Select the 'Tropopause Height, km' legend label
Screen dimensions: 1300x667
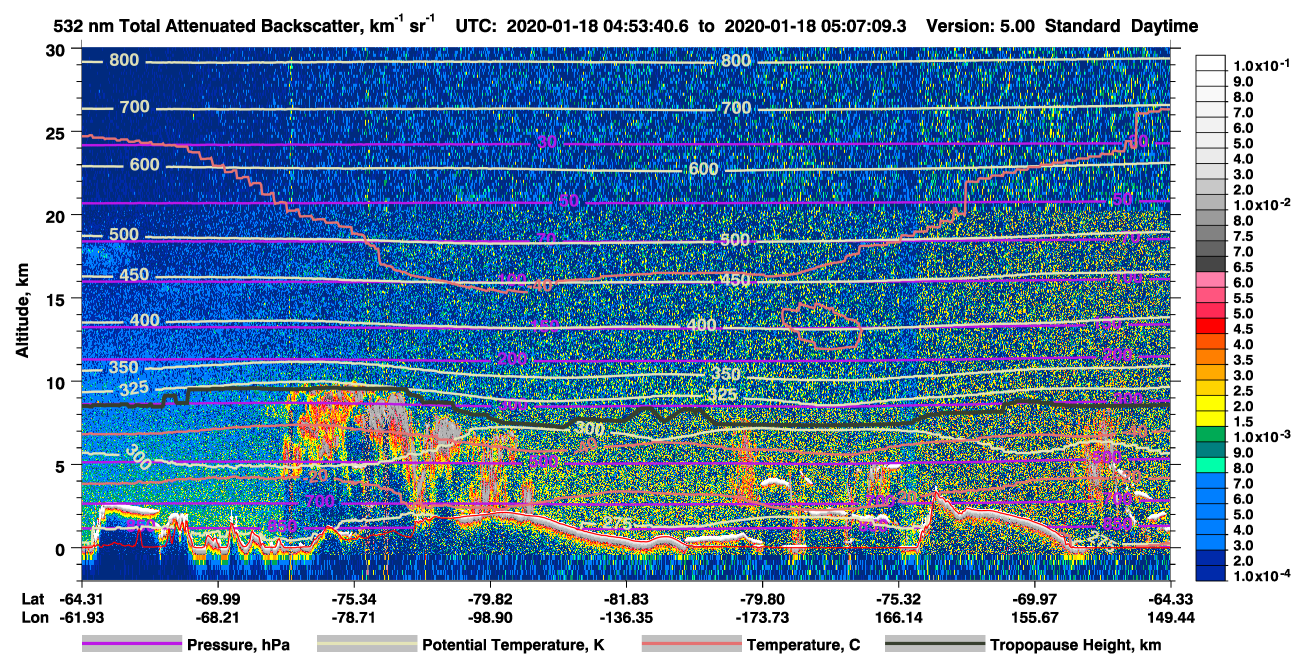tap(1075, 645)
